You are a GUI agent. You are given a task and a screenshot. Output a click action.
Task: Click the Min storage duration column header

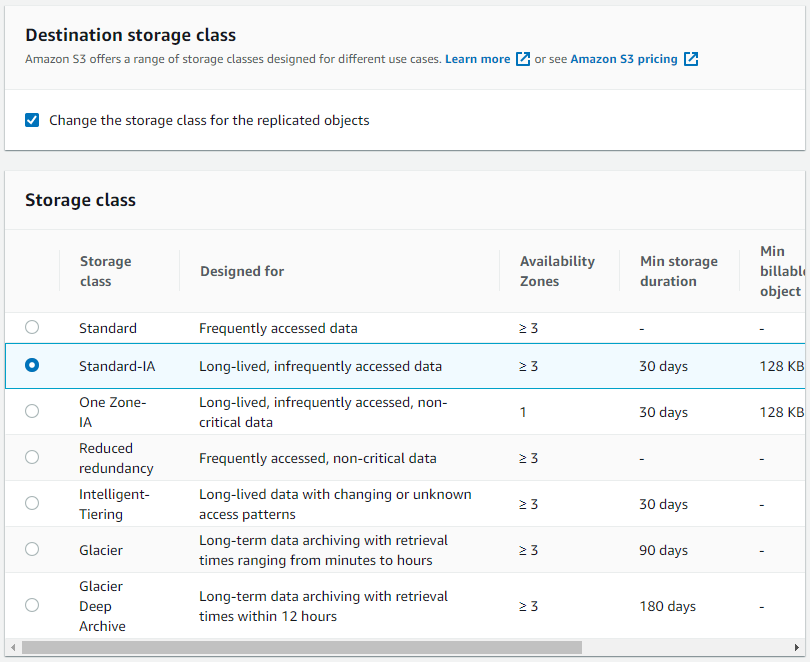point(678,271)
